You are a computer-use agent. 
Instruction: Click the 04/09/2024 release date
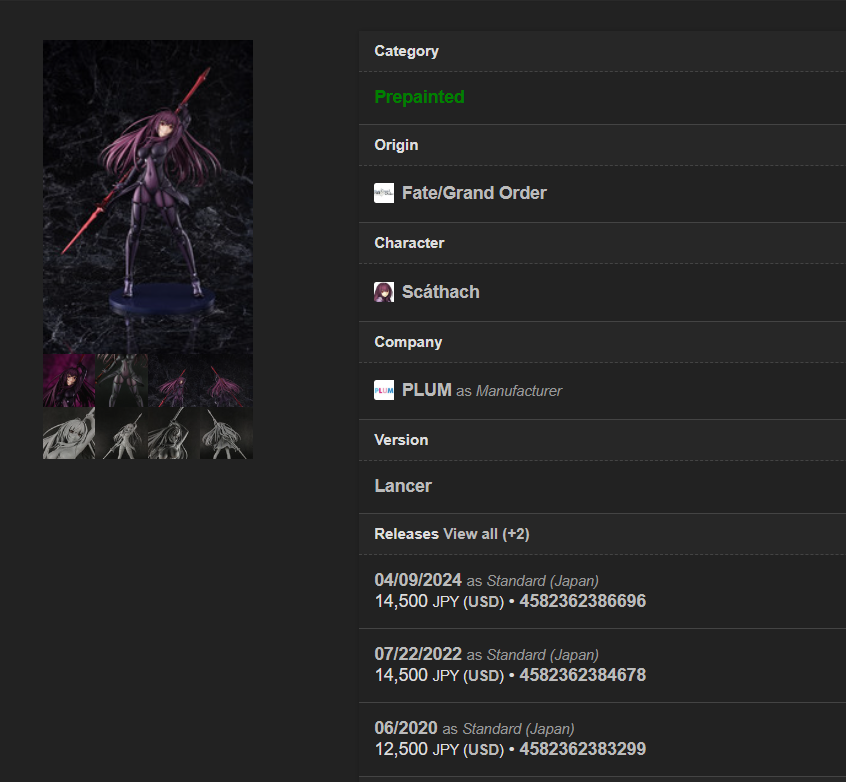[x=418, y=580]
